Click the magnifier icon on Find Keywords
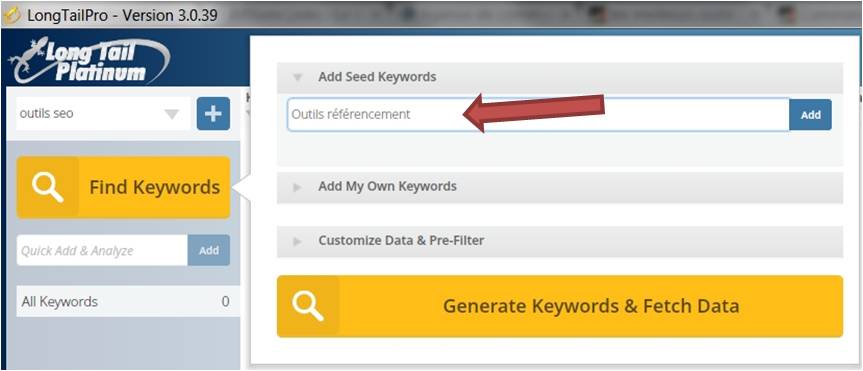863x371 pixels. [47, 187]
